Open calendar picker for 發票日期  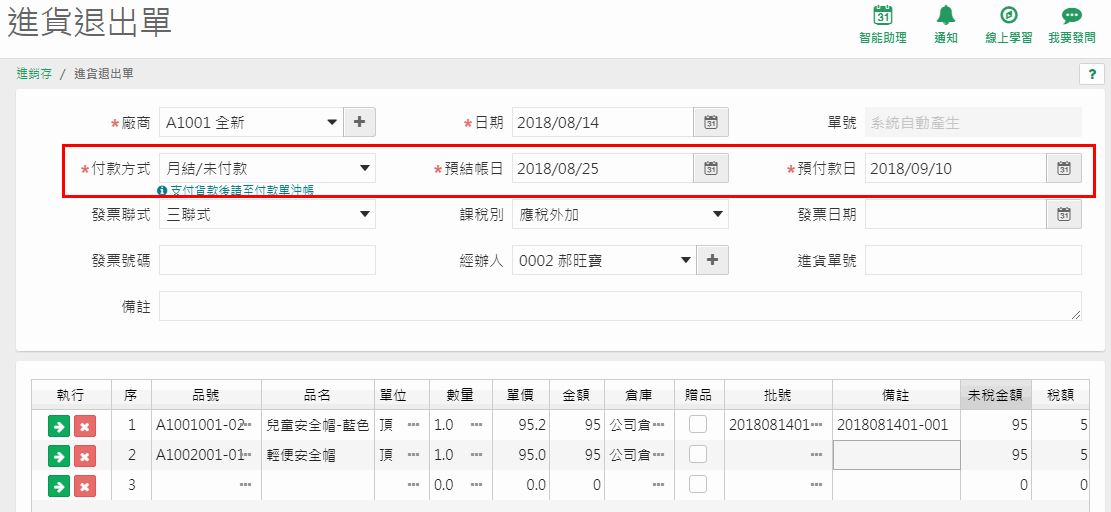(1064, 214)
